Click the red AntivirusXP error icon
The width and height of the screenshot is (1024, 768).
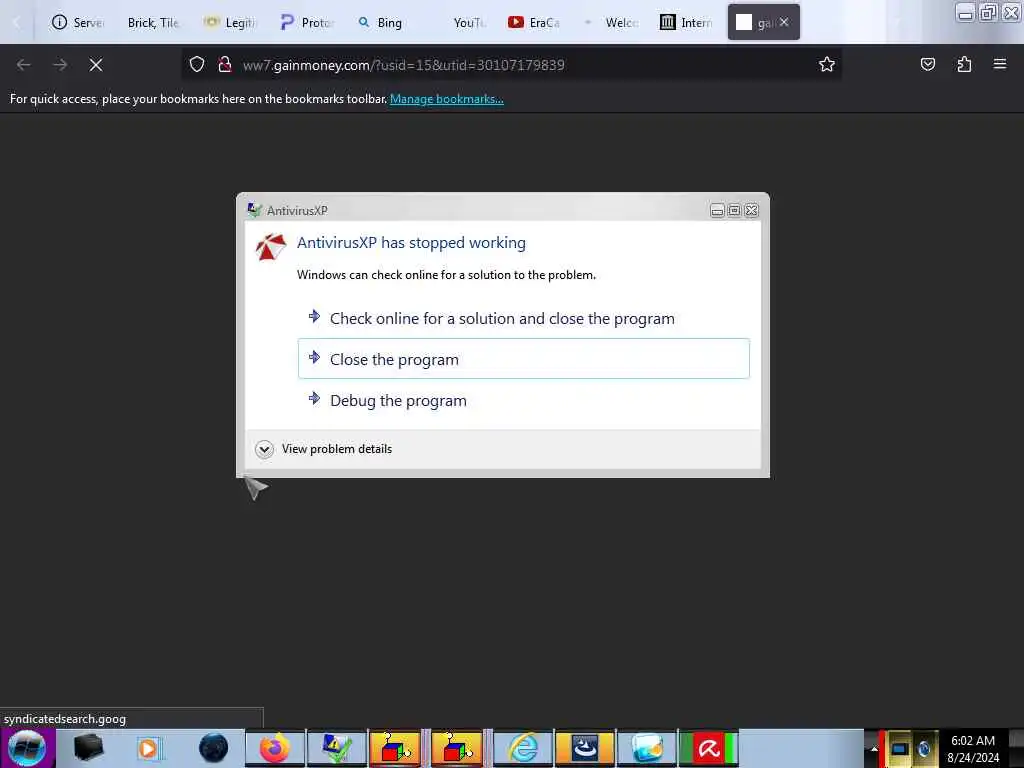point(270,247)
